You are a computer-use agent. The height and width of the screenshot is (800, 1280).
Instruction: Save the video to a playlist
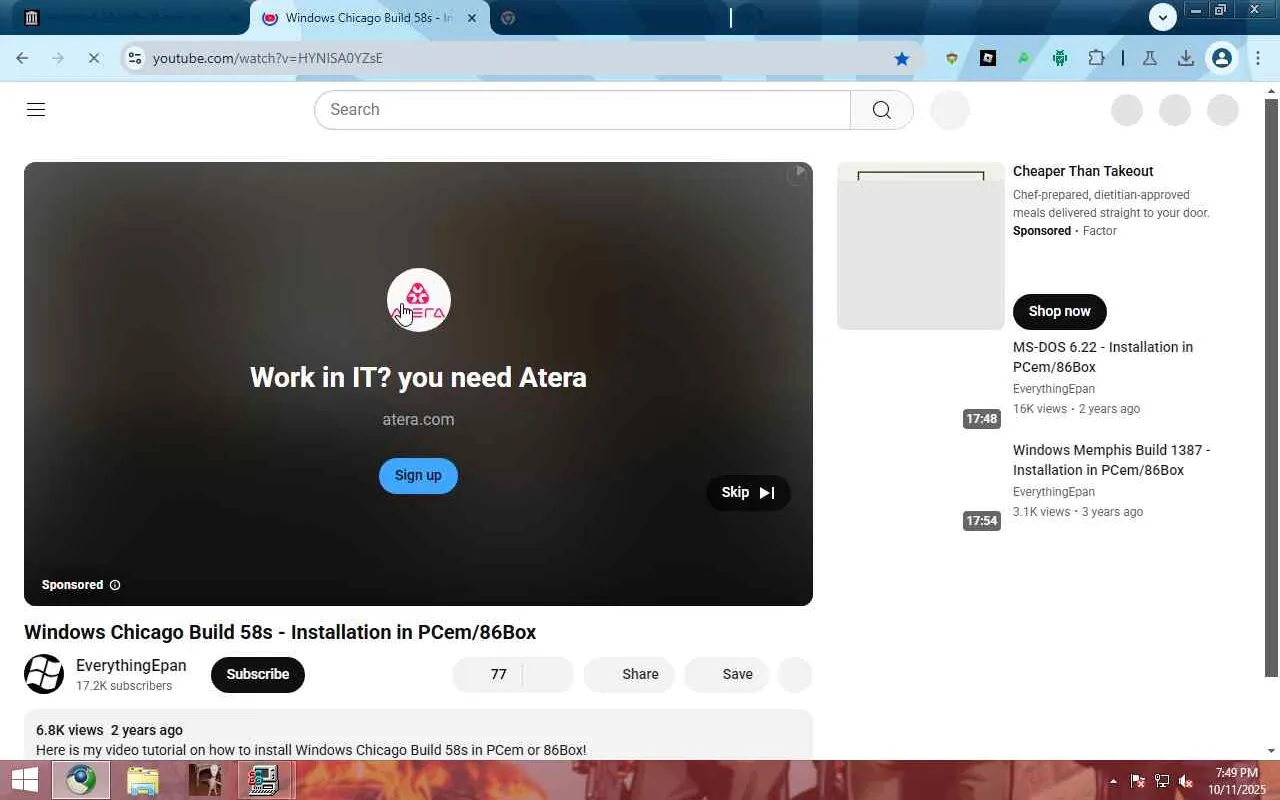[x=726, y=675]
